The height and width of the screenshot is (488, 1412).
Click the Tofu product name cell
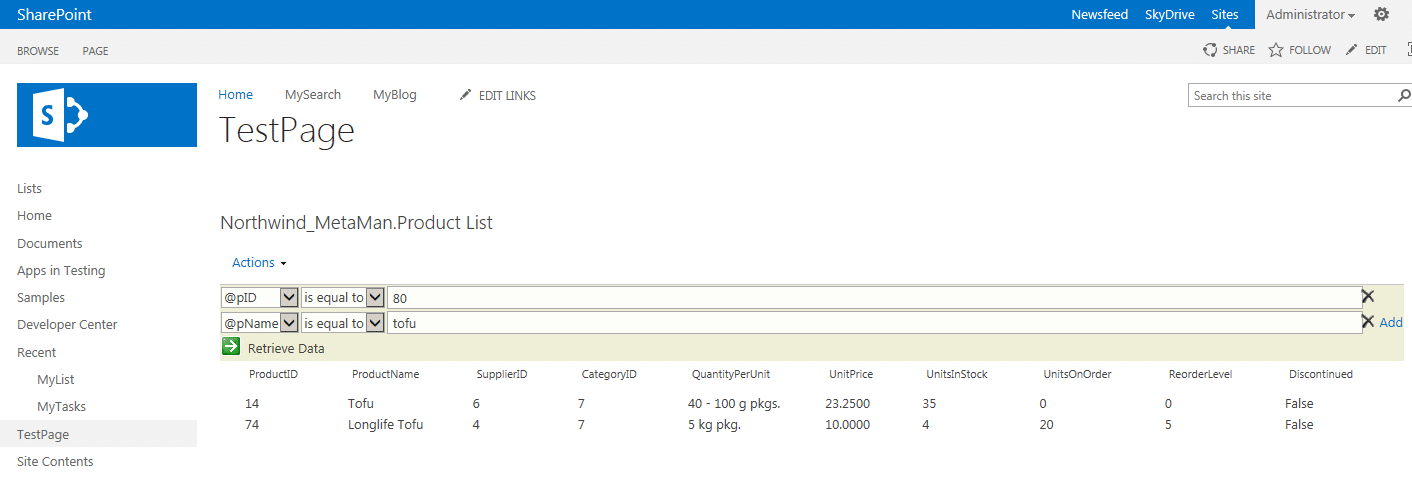point(360,404)
